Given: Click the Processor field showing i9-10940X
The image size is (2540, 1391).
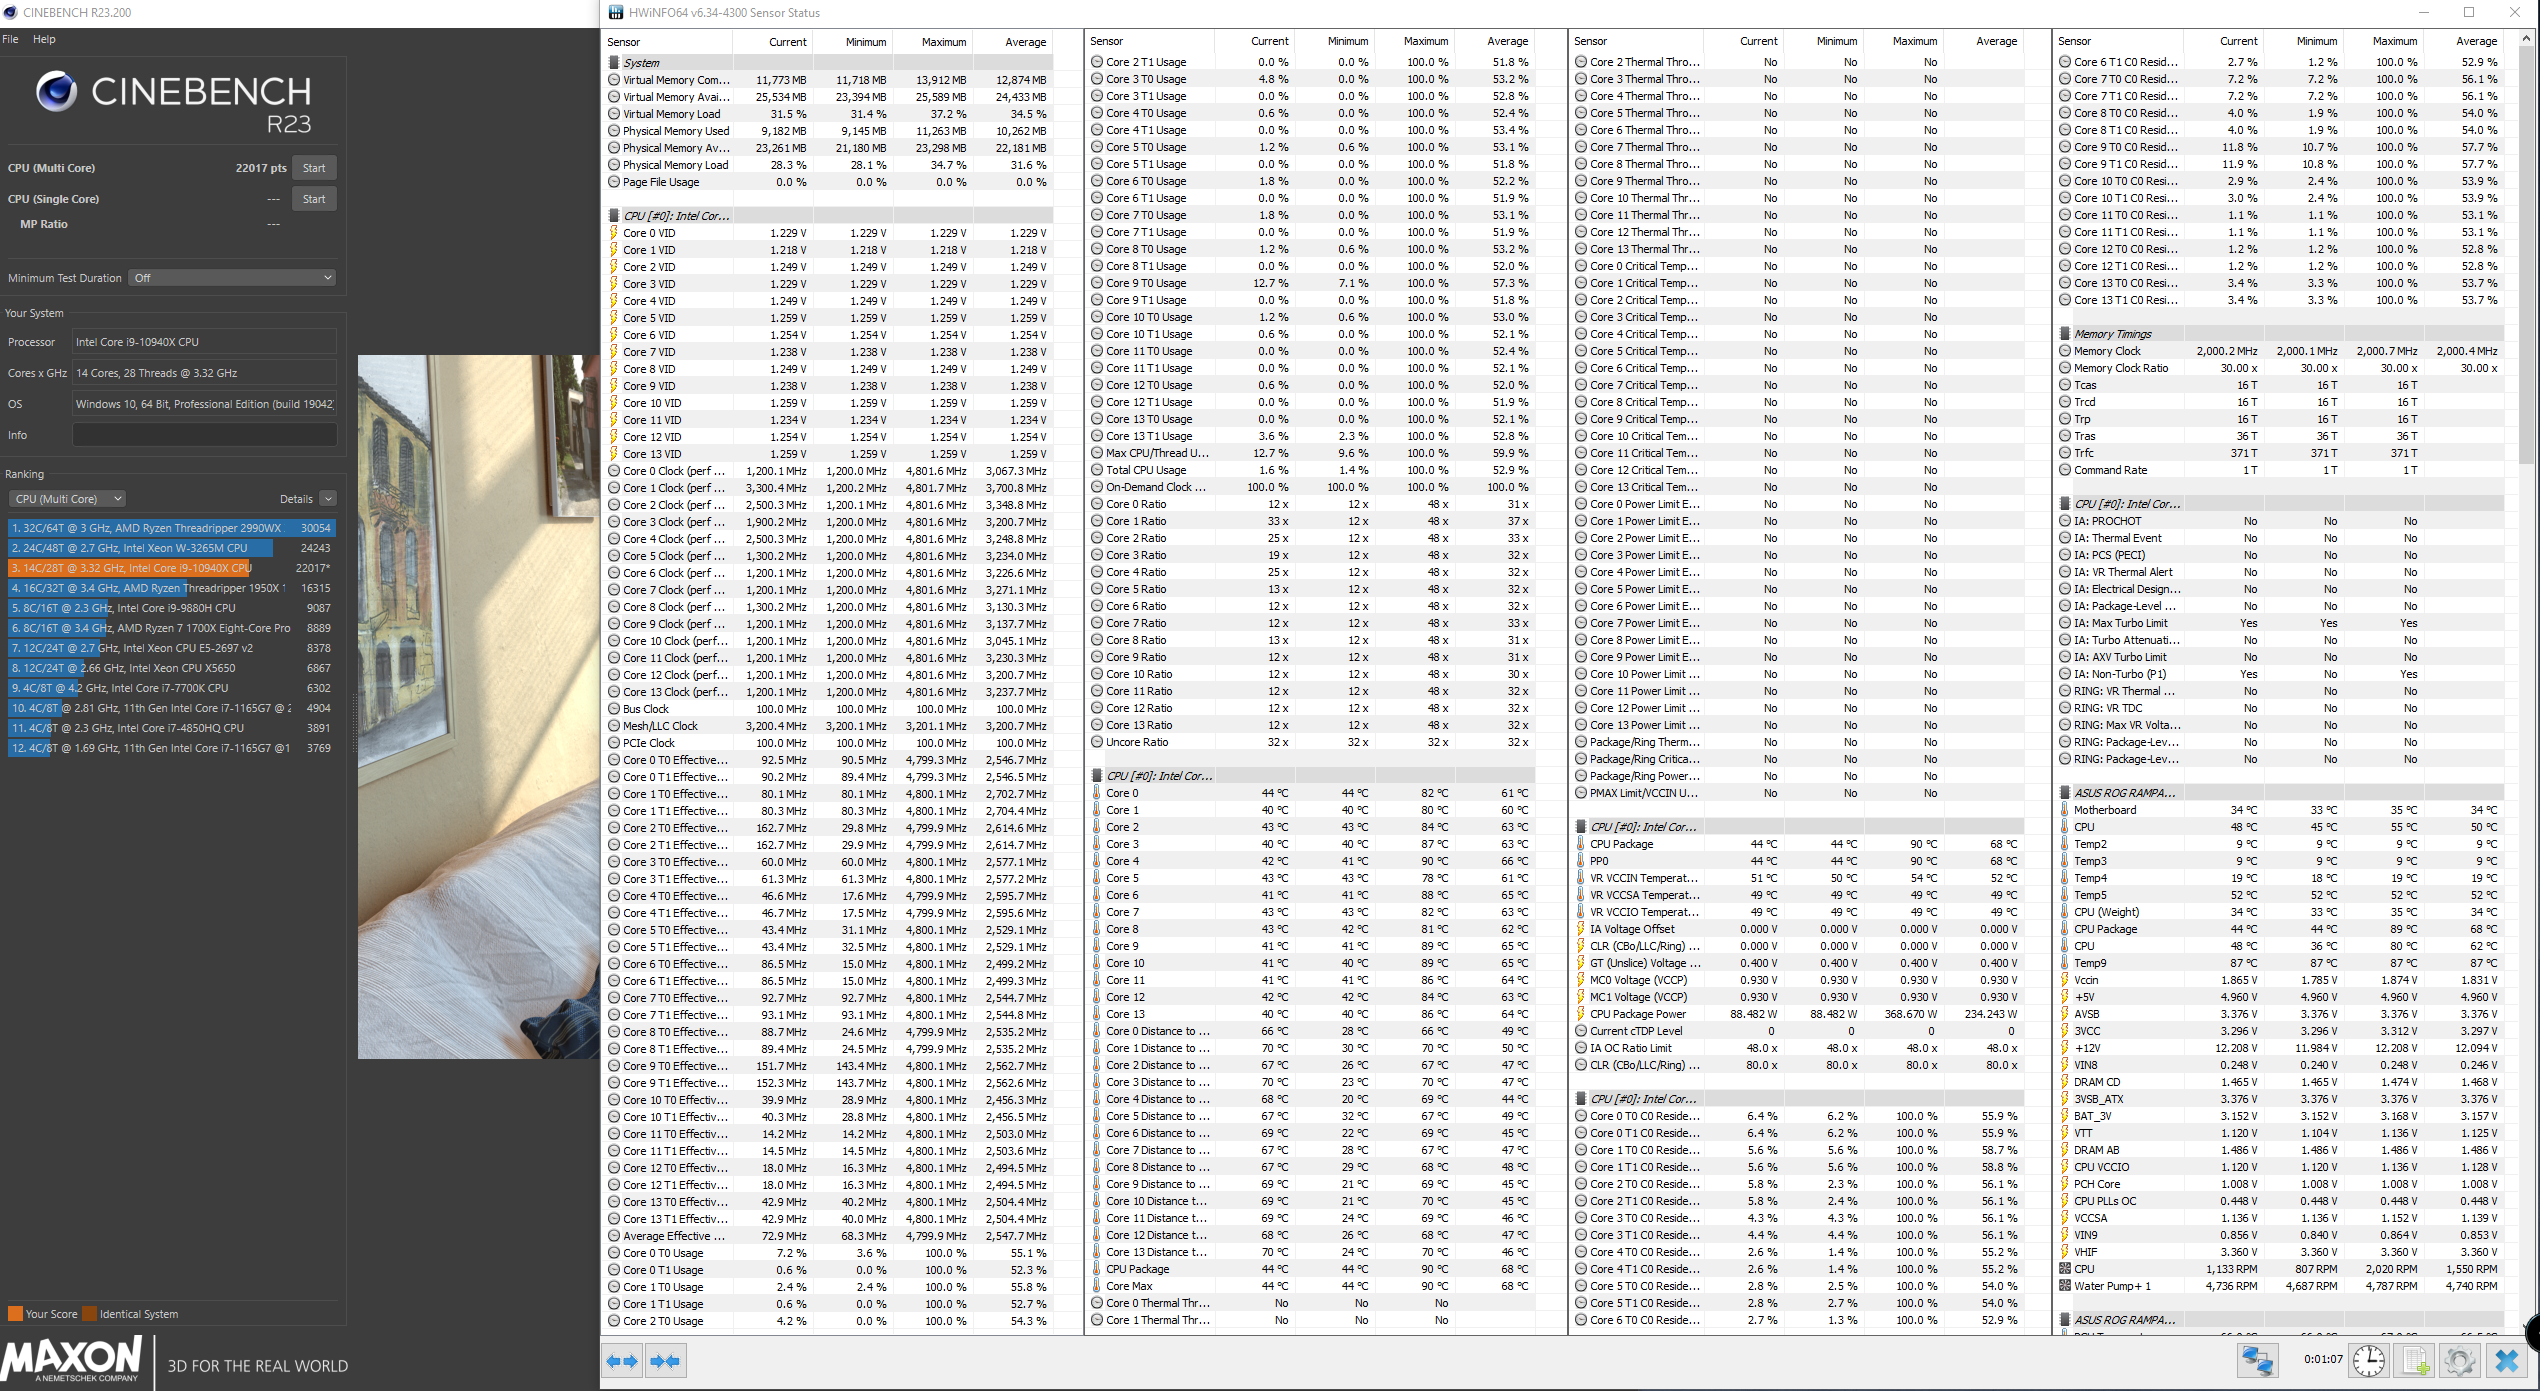Looking at the screenshot, I should [x=204, y=342].
